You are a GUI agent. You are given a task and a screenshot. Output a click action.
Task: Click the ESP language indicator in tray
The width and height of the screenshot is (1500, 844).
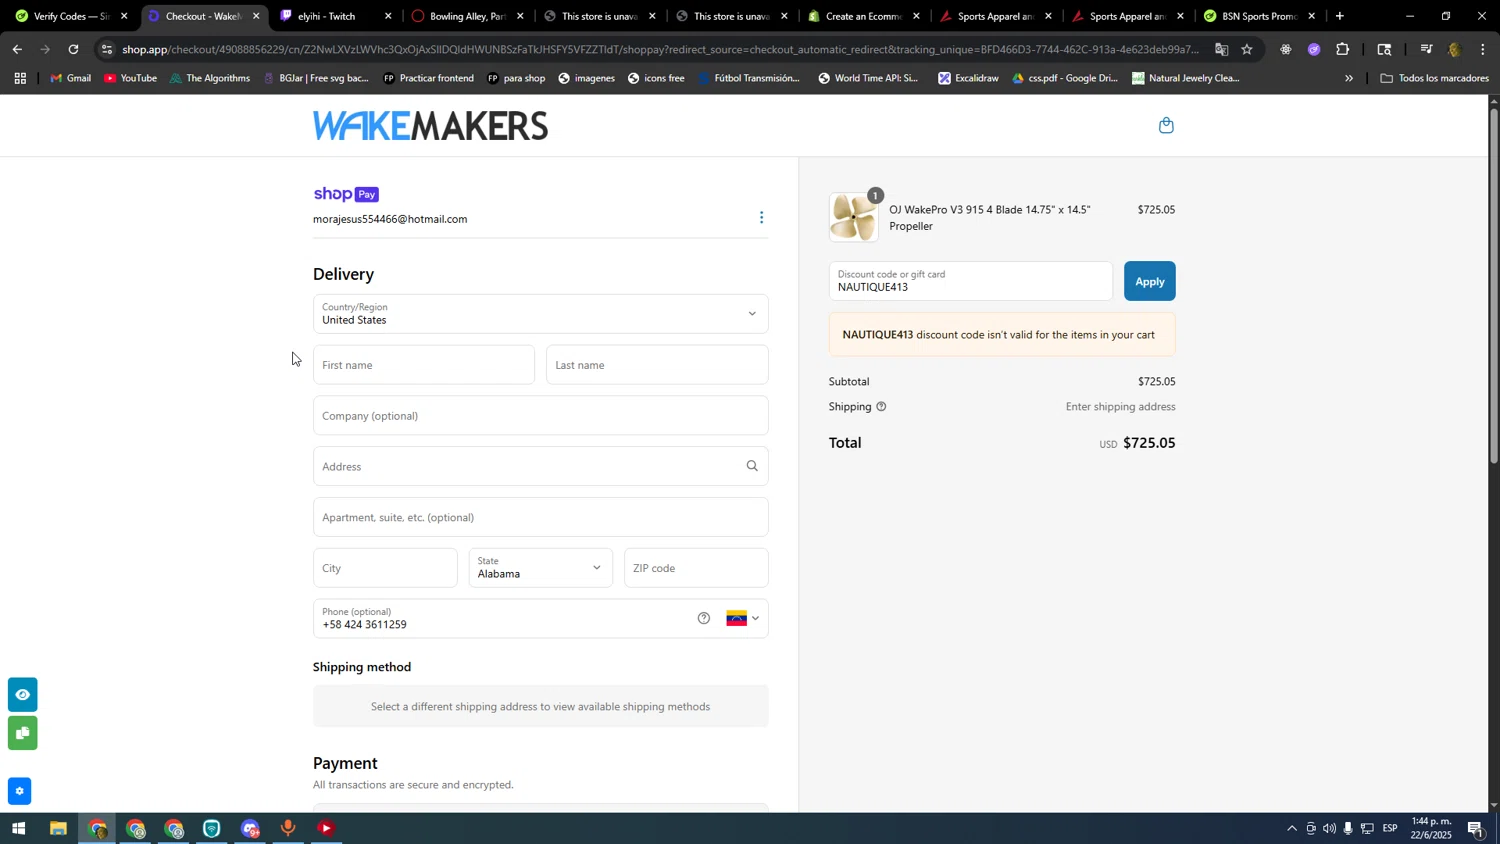click(1390, 829)
